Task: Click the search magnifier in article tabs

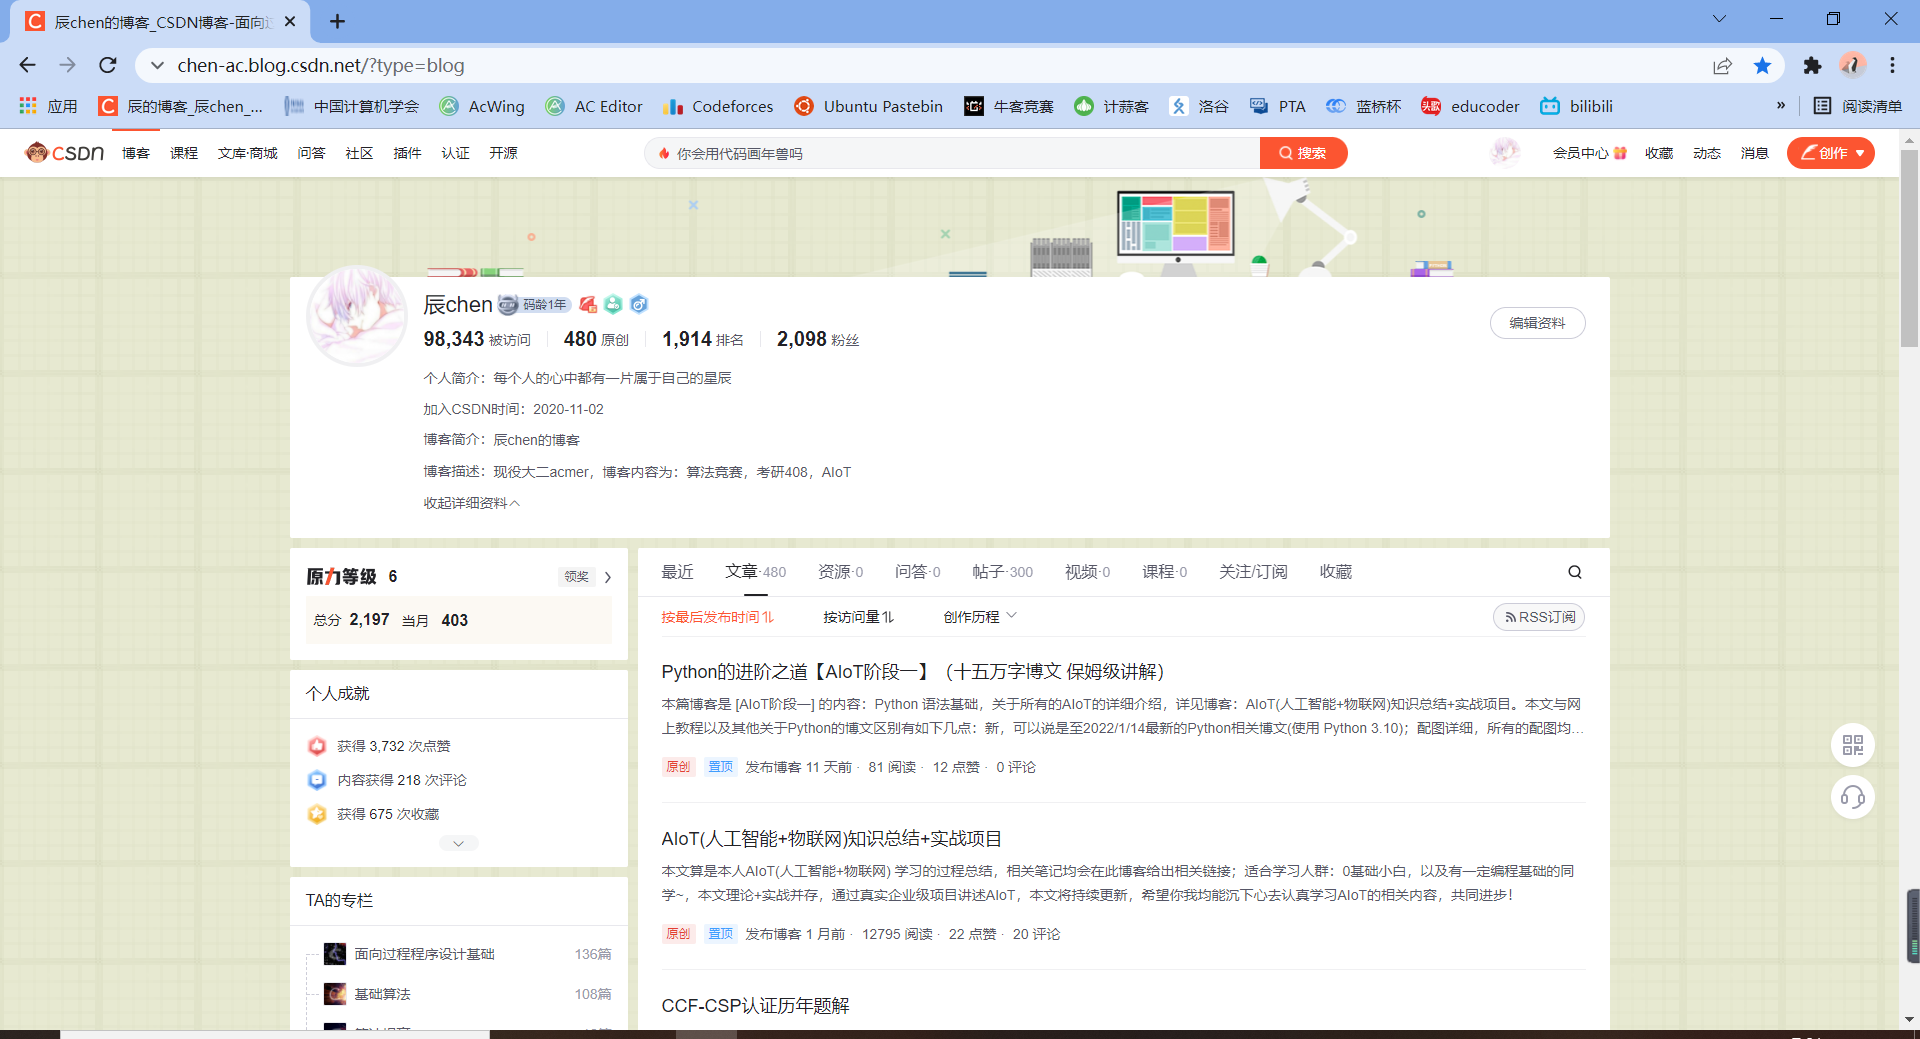Action: [1575, 572]
